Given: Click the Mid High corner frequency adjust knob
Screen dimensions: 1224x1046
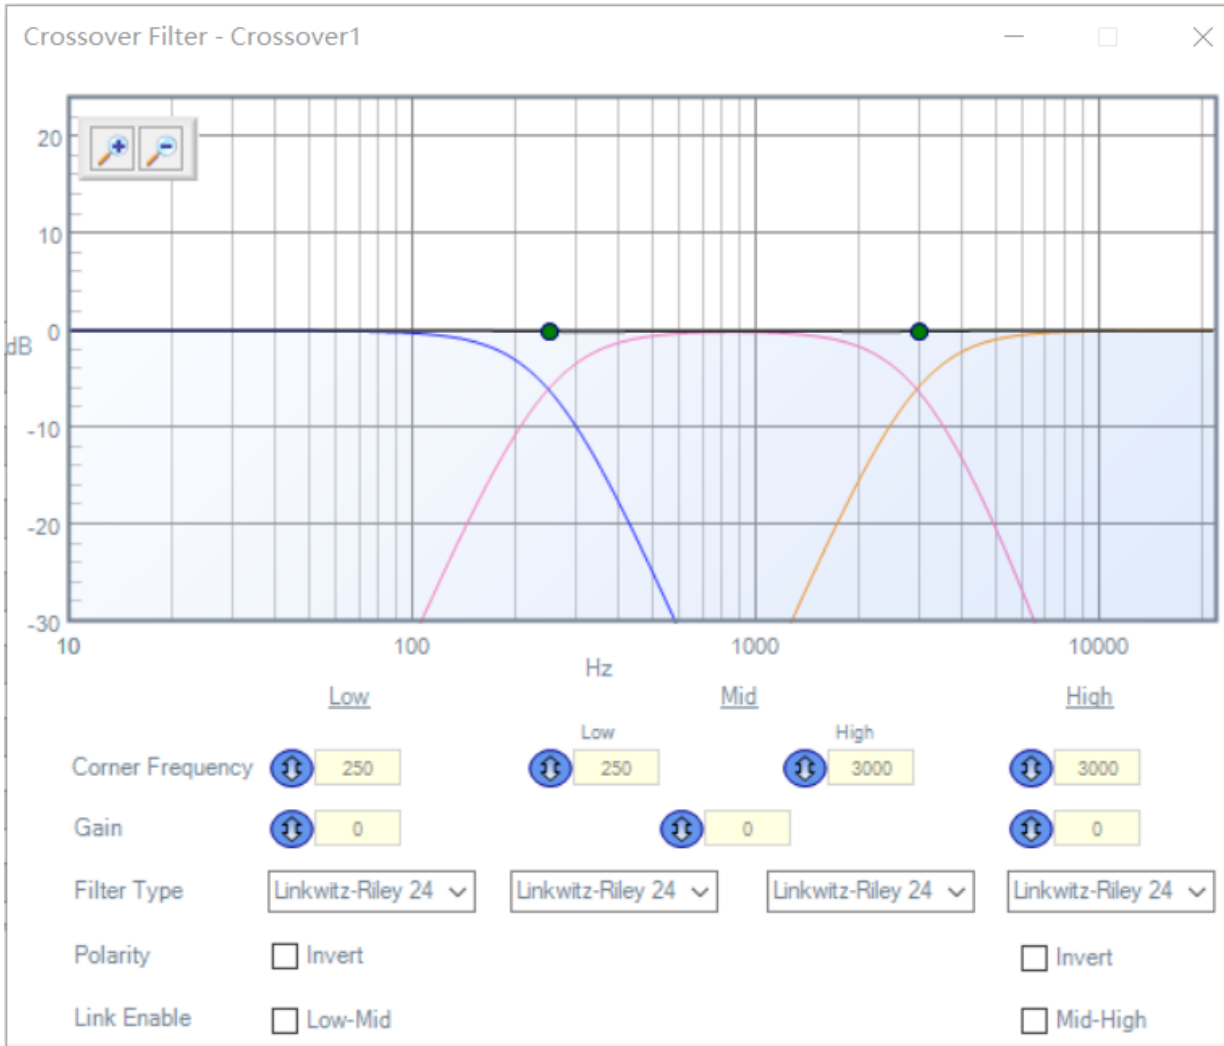Looking at the screenshot, I should click(805, 768).
